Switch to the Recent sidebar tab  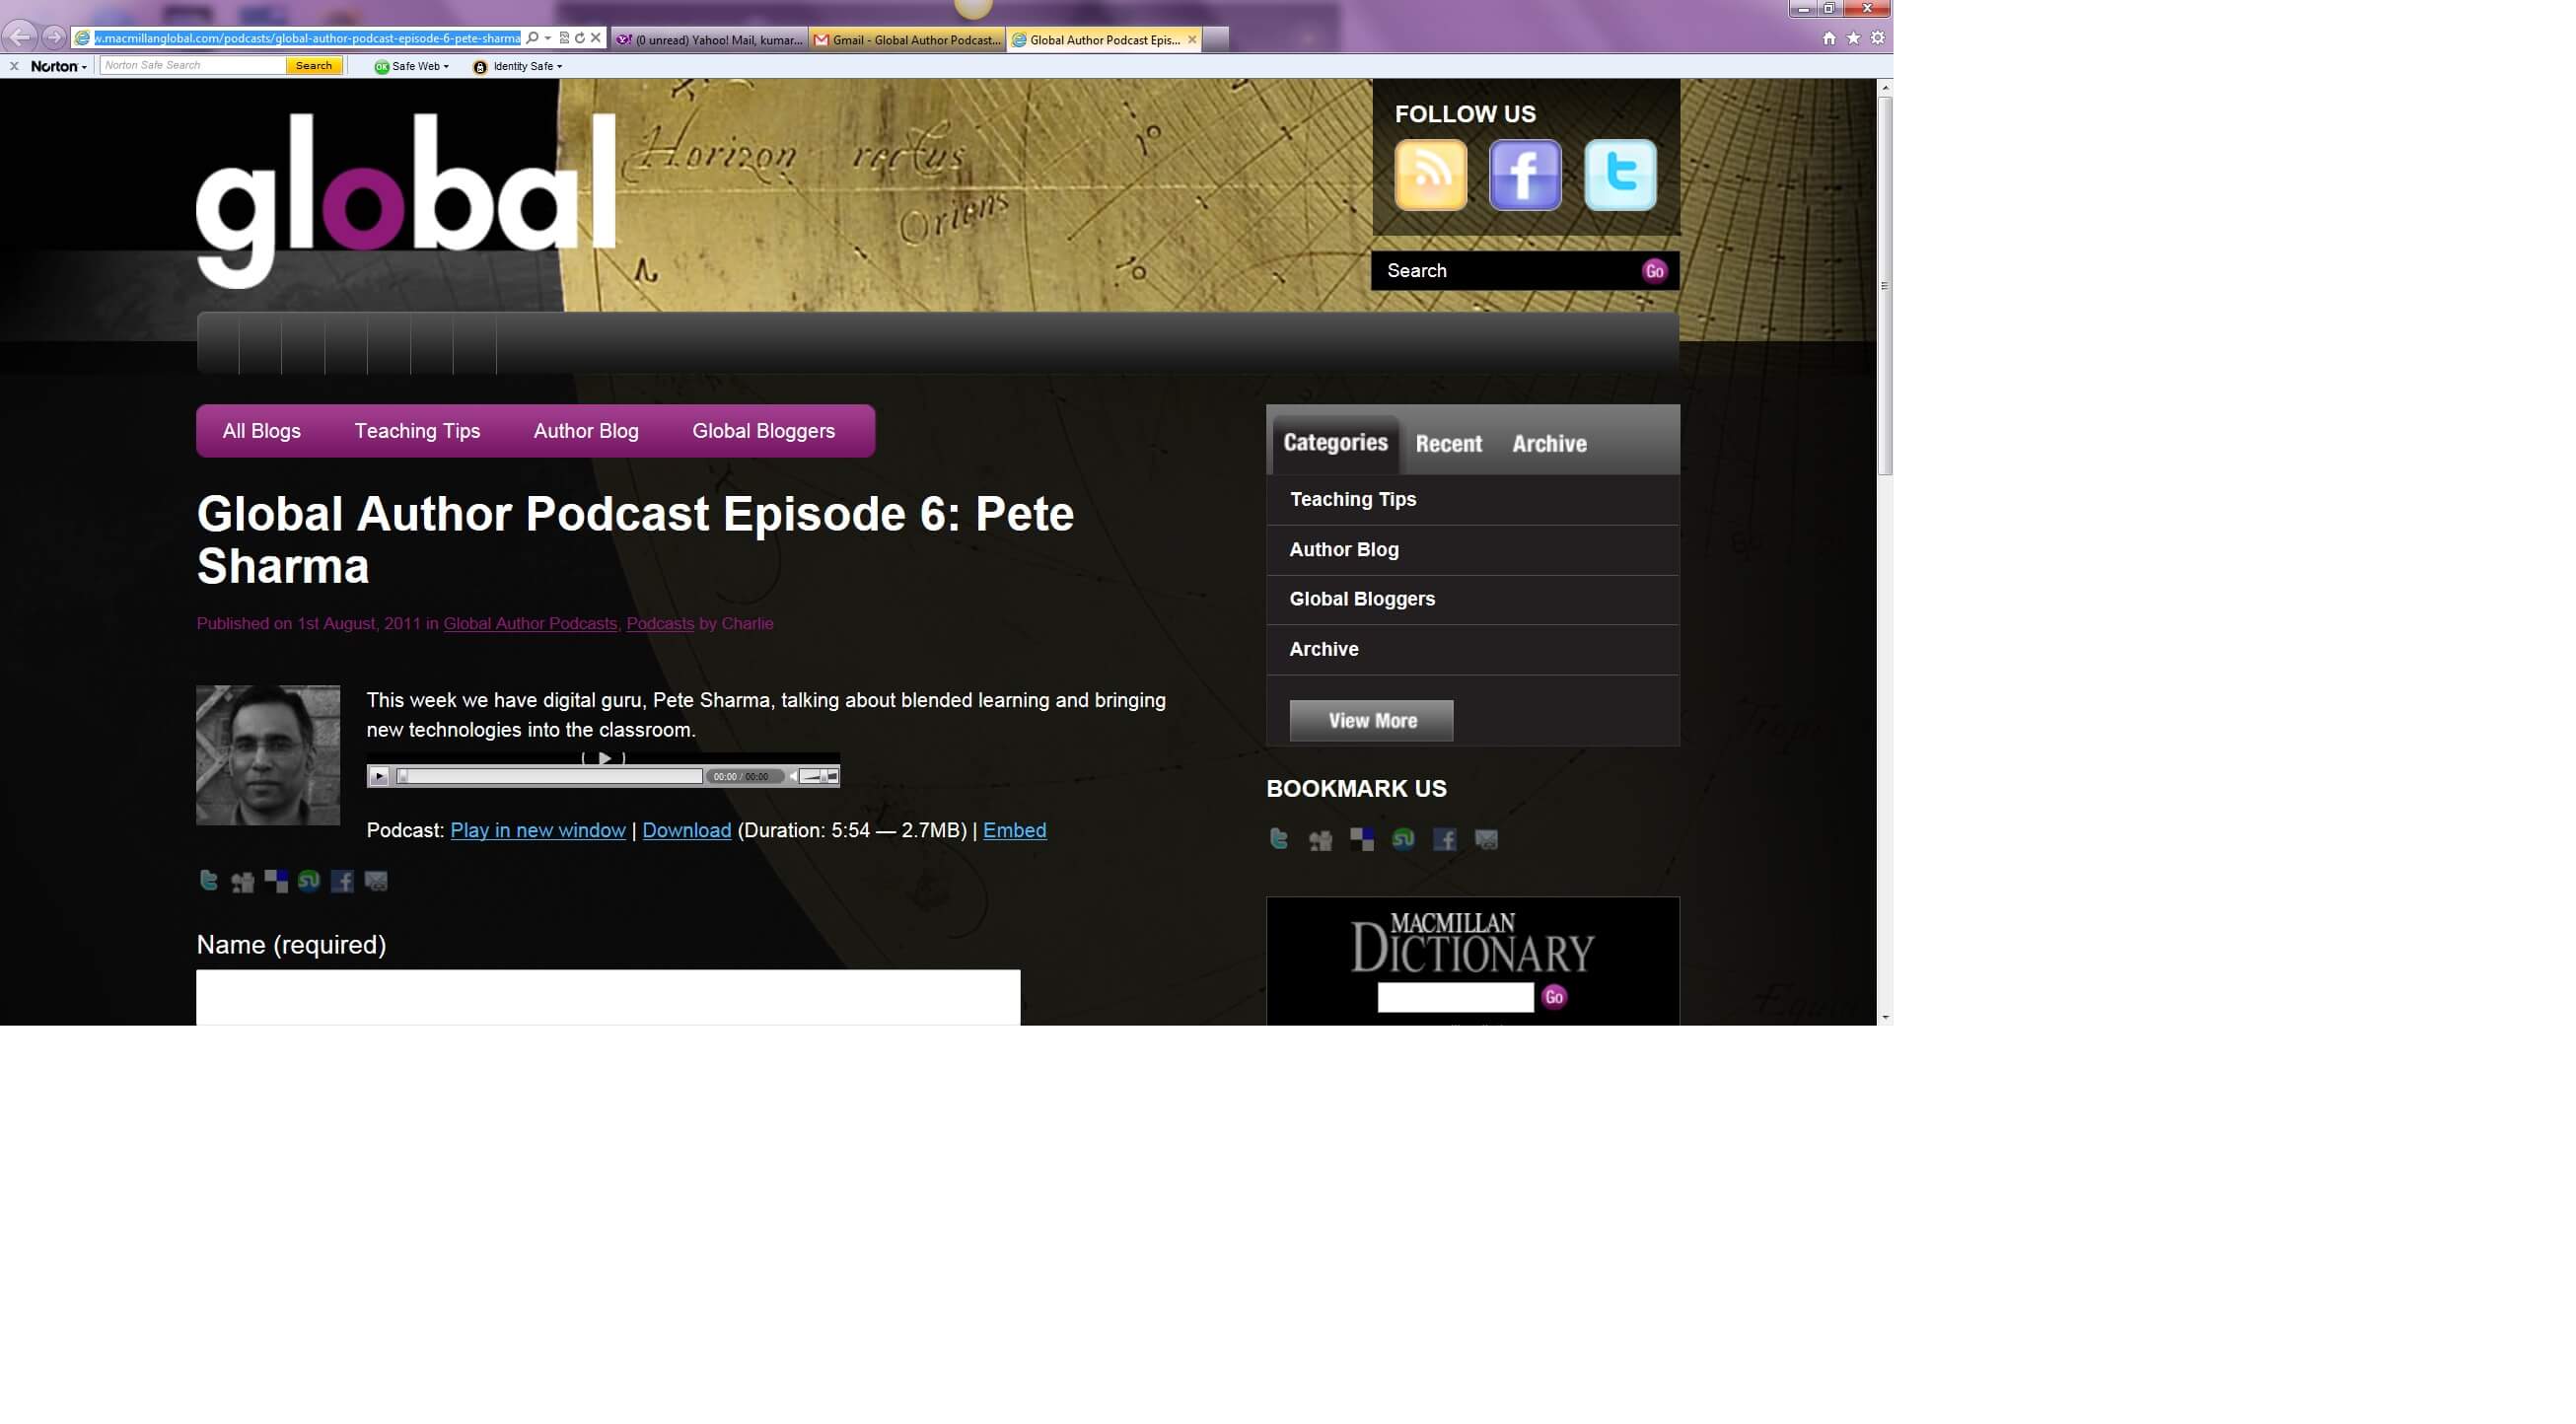(x=1448, y=444)
